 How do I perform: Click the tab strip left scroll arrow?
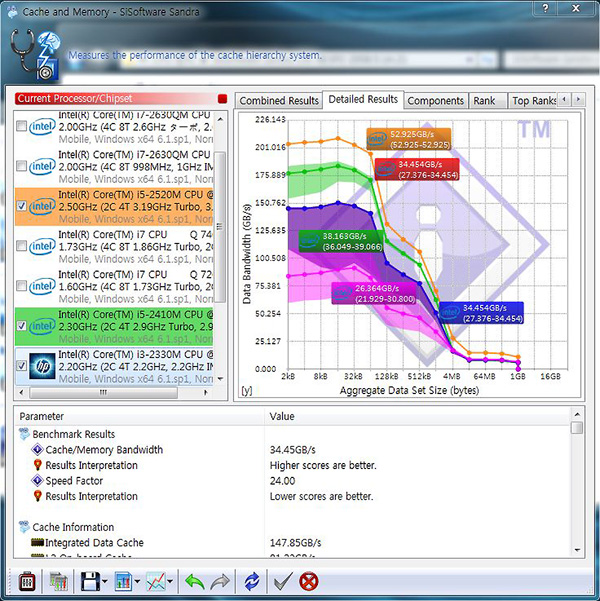click(x=564, y=100)
